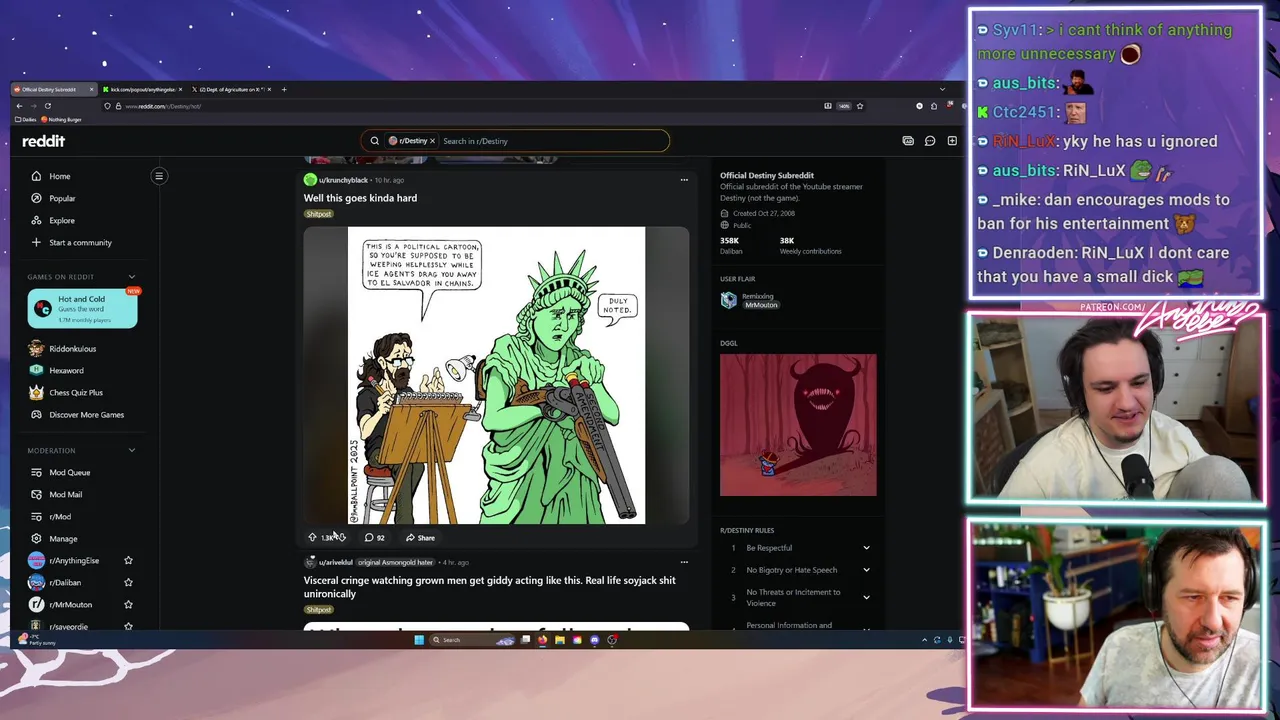Open the browser tab list dropdown
Image resolution: width=1280 pixels, height=720 pixels.
tap(942, 89)
